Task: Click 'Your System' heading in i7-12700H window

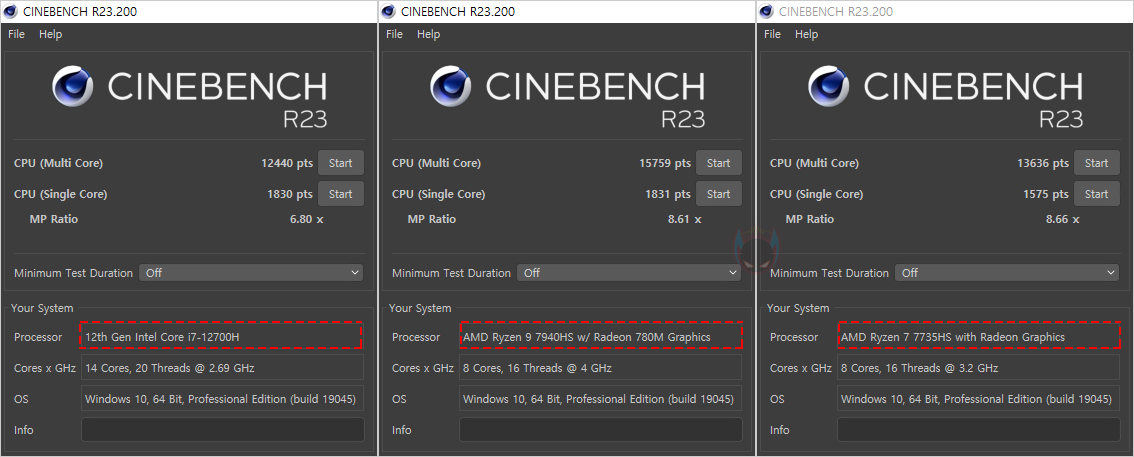Action: pyautogui.click(x=42, y=308)
